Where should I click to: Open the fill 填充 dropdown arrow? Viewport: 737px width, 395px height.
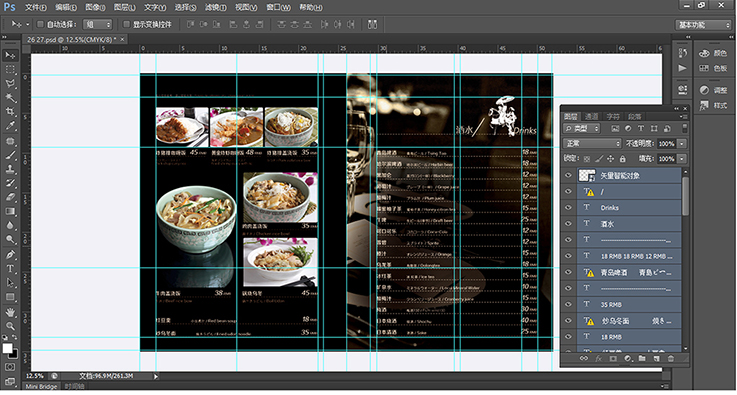point(682,159)
